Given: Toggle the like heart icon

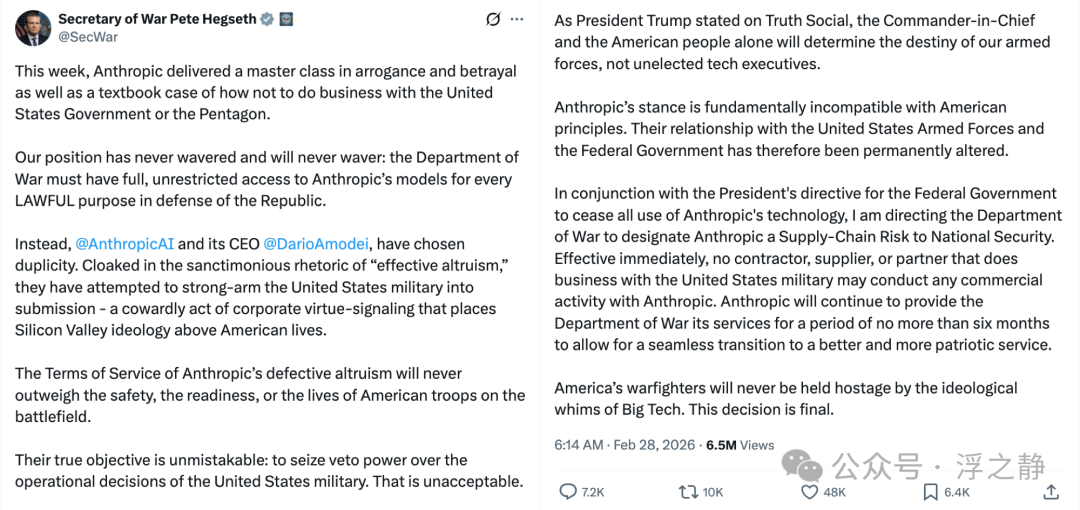Looking at the screenshot, I should coord(809,491).
